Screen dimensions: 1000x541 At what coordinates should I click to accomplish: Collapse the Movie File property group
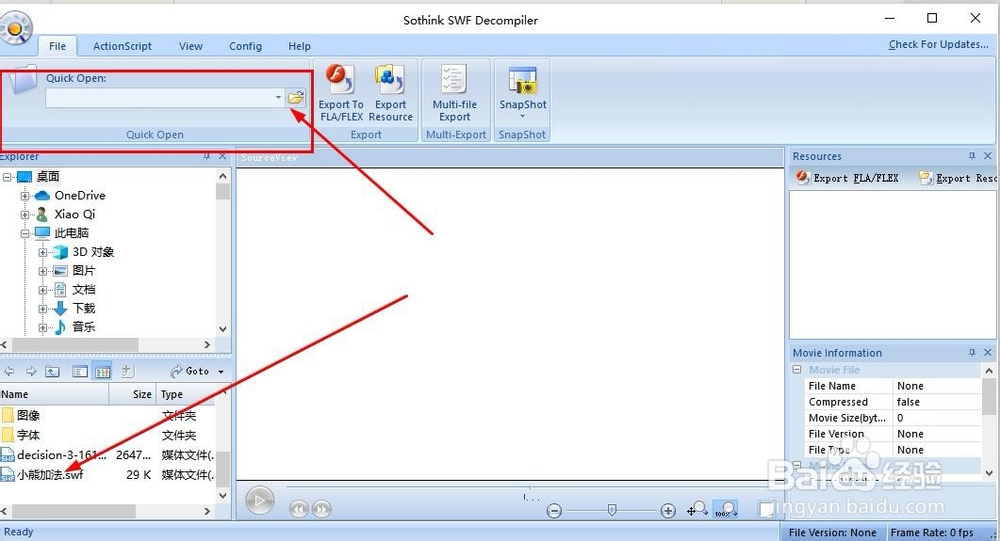797,369
